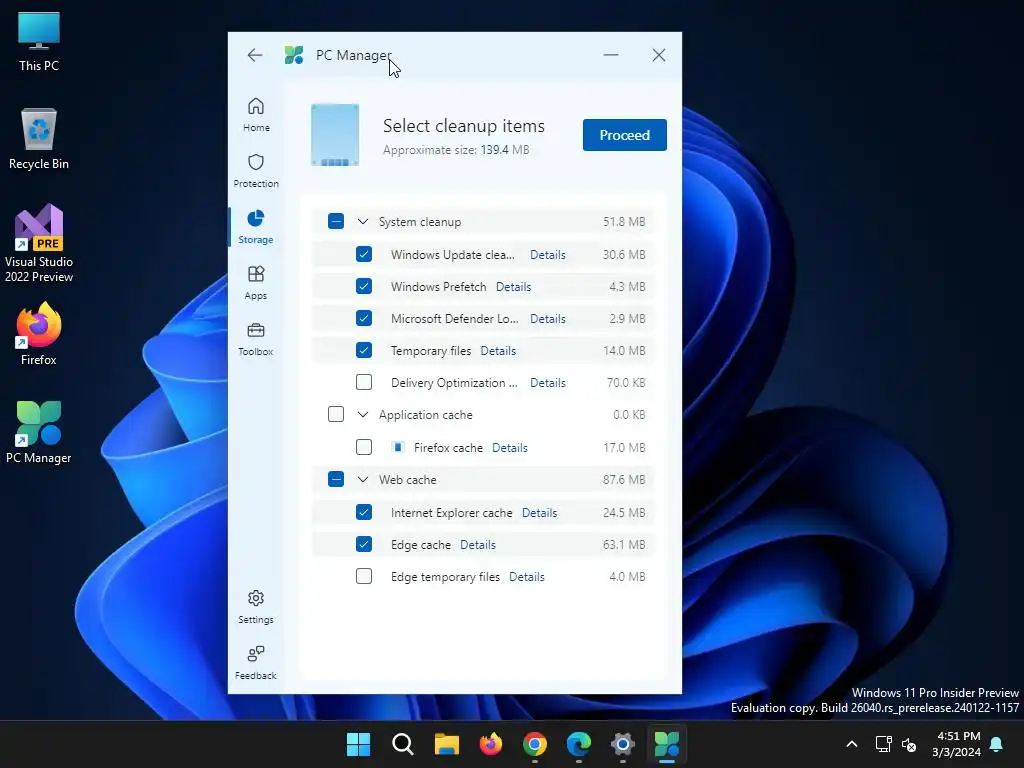The height and width of the screenshot is (768, 1024).
Task: Uncheck Windows Prefetch
Action: pos(364,286)
